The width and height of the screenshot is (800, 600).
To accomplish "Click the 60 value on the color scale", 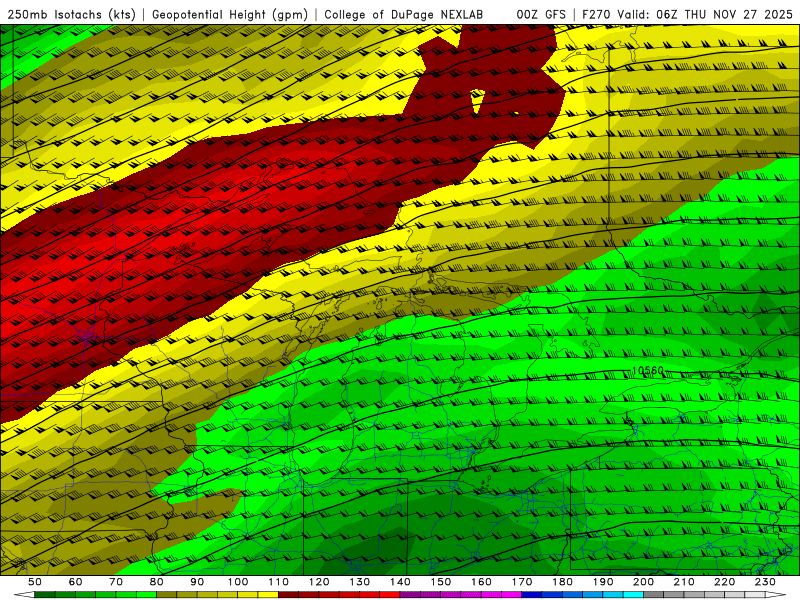I will point(75,582).
